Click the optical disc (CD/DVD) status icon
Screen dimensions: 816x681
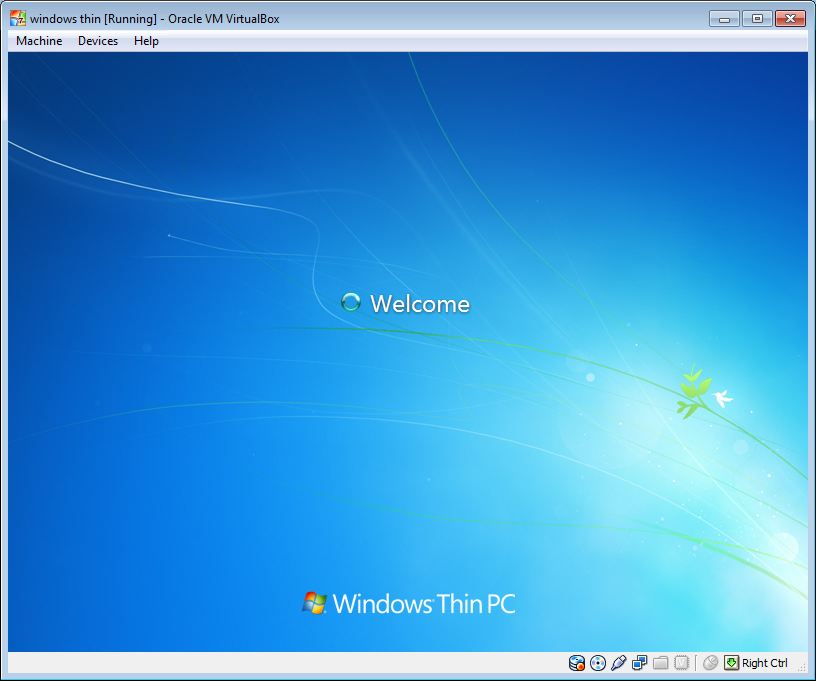click(x=598, y=663)
